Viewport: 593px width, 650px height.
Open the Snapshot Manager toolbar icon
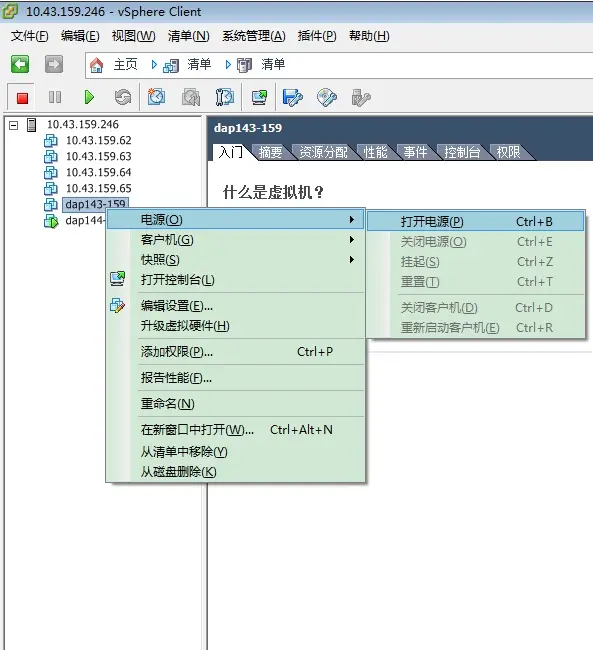(225, 97)
